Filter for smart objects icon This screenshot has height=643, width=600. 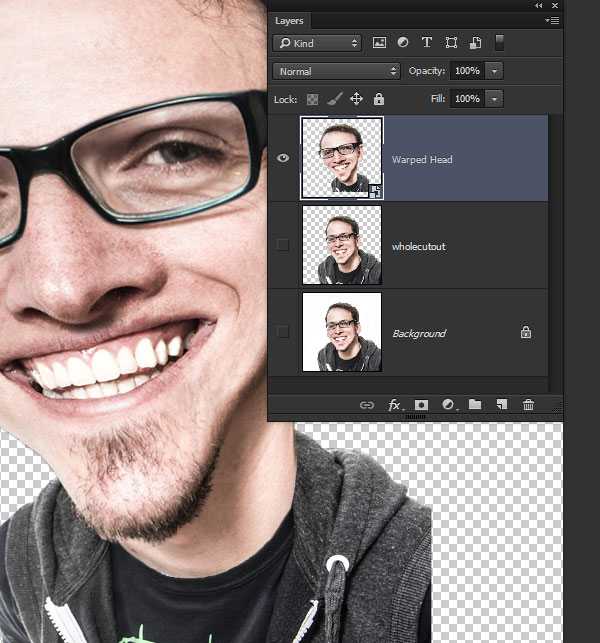click(x=475, y=43)
